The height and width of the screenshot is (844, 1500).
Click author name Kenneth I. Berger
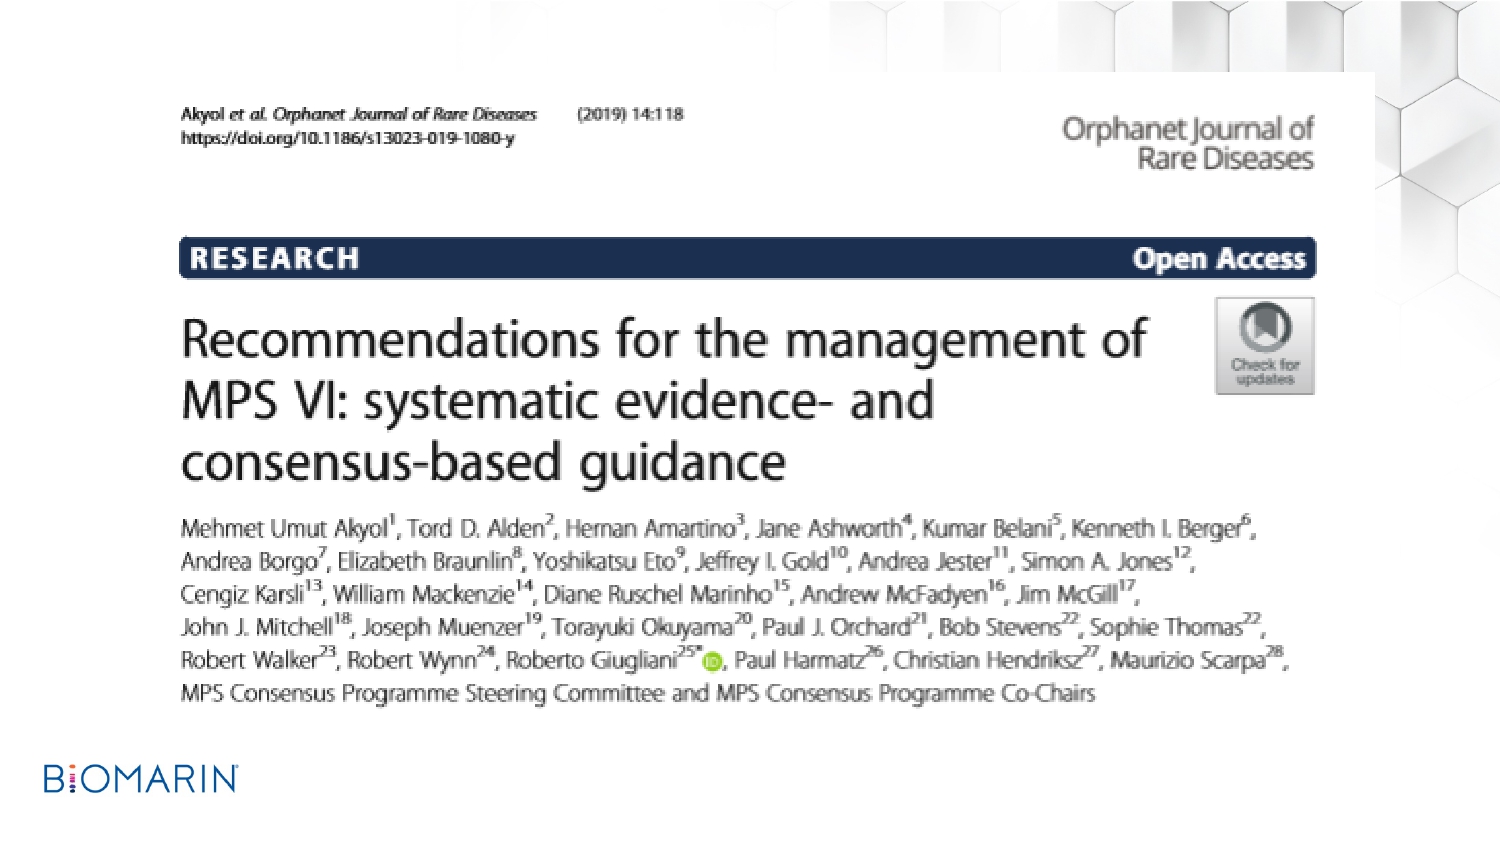[1156, 529]
